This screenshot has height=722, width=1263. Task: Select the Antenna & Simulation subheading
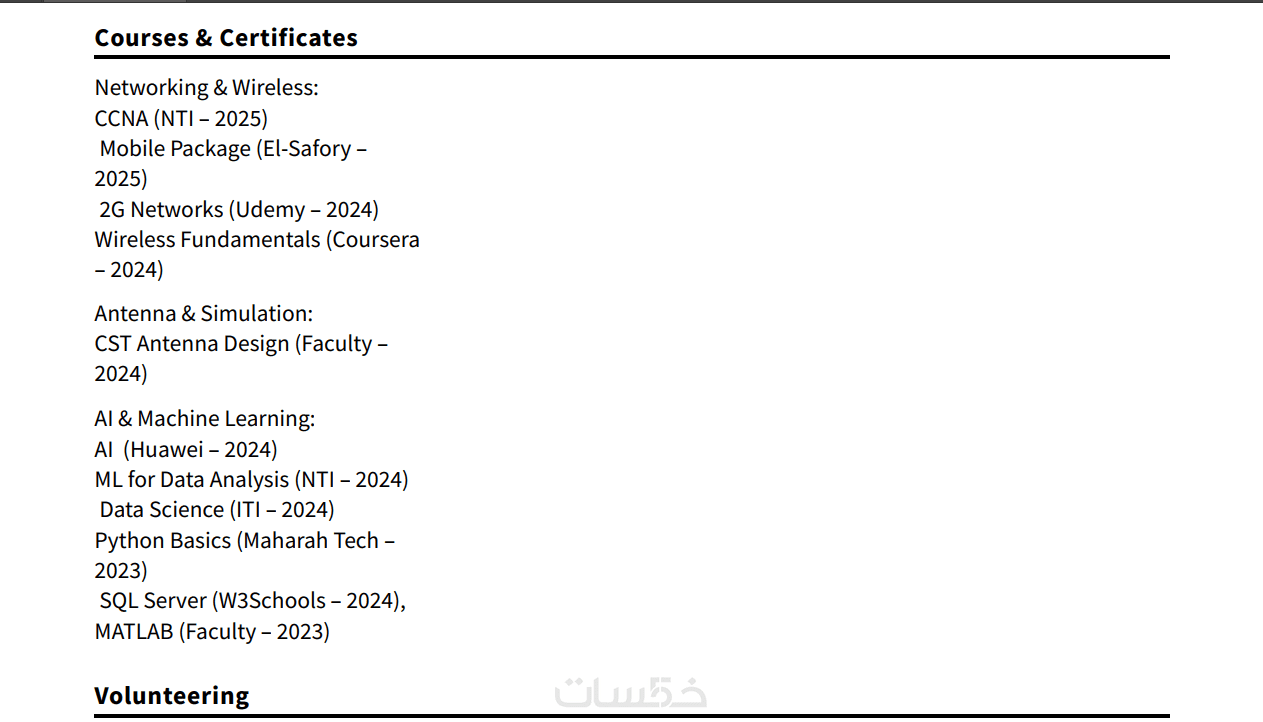click(203, 314)
